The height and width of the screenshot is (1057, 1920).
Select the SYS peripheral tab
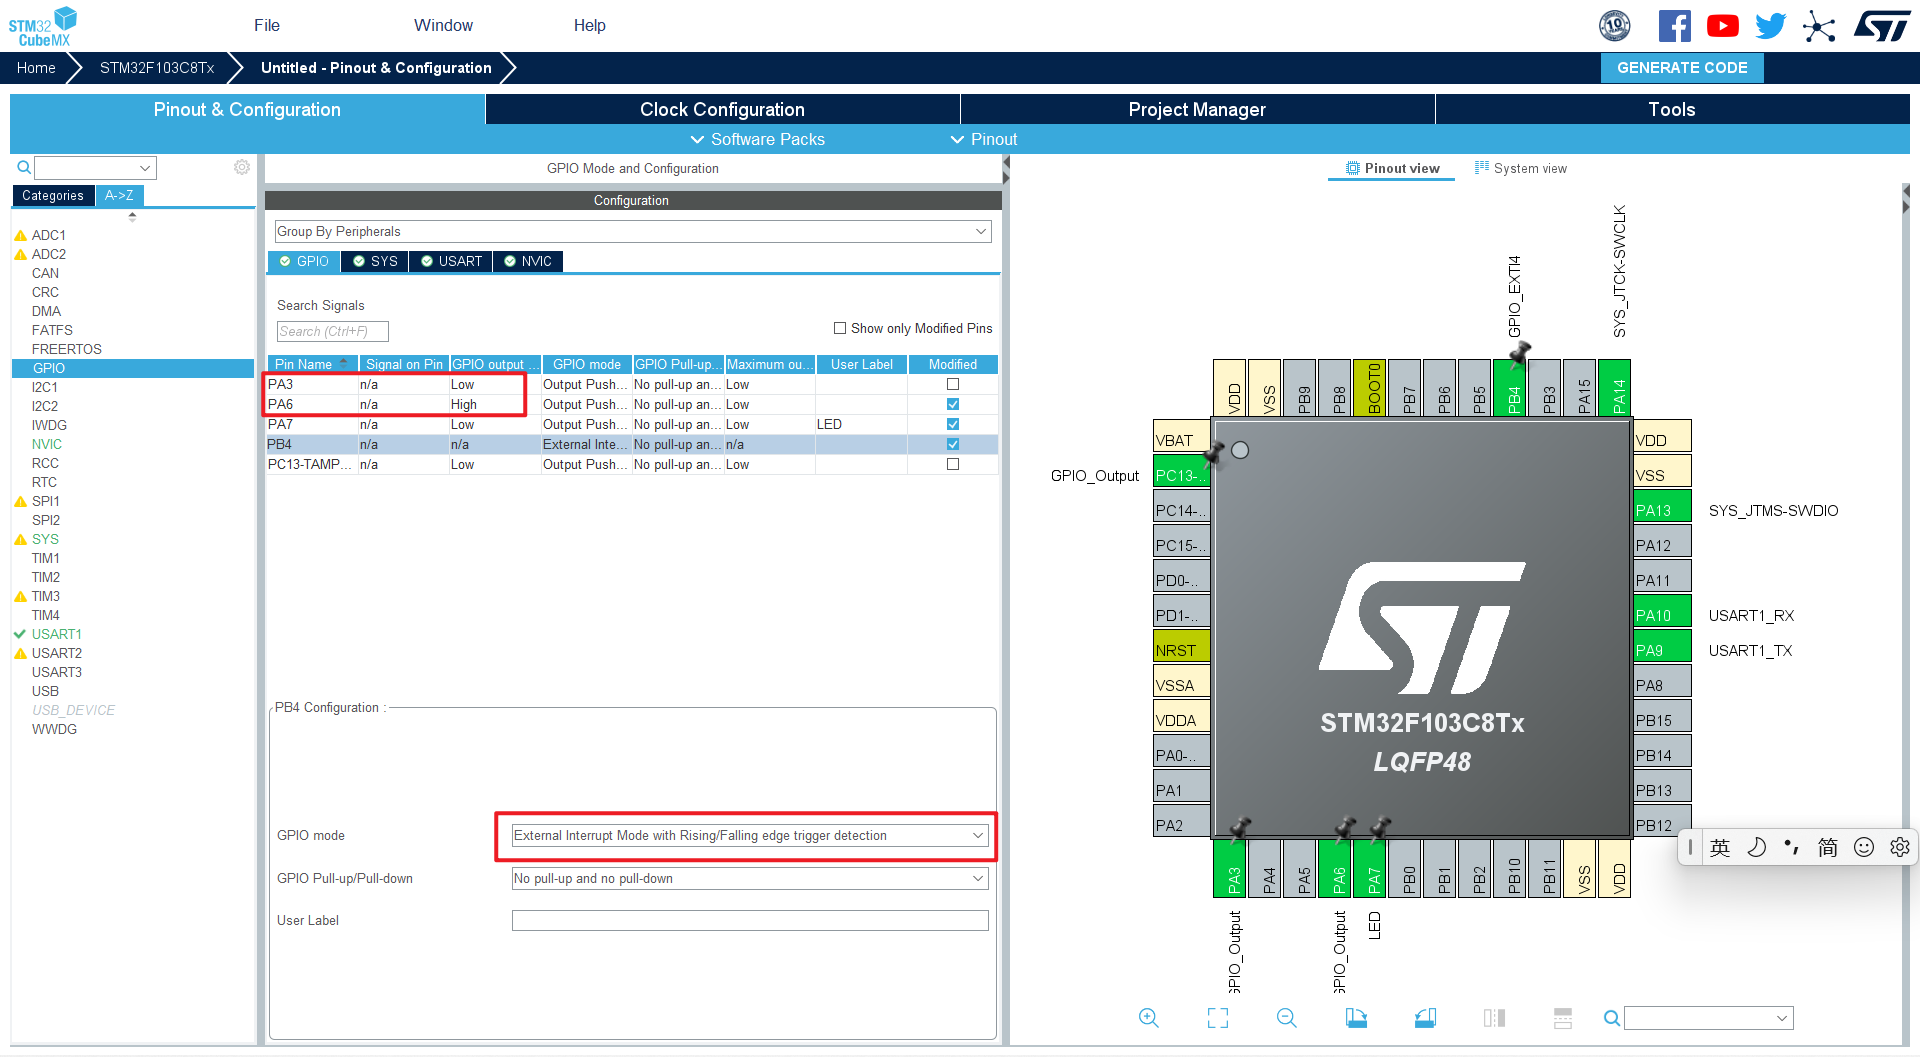click(375, 261)
